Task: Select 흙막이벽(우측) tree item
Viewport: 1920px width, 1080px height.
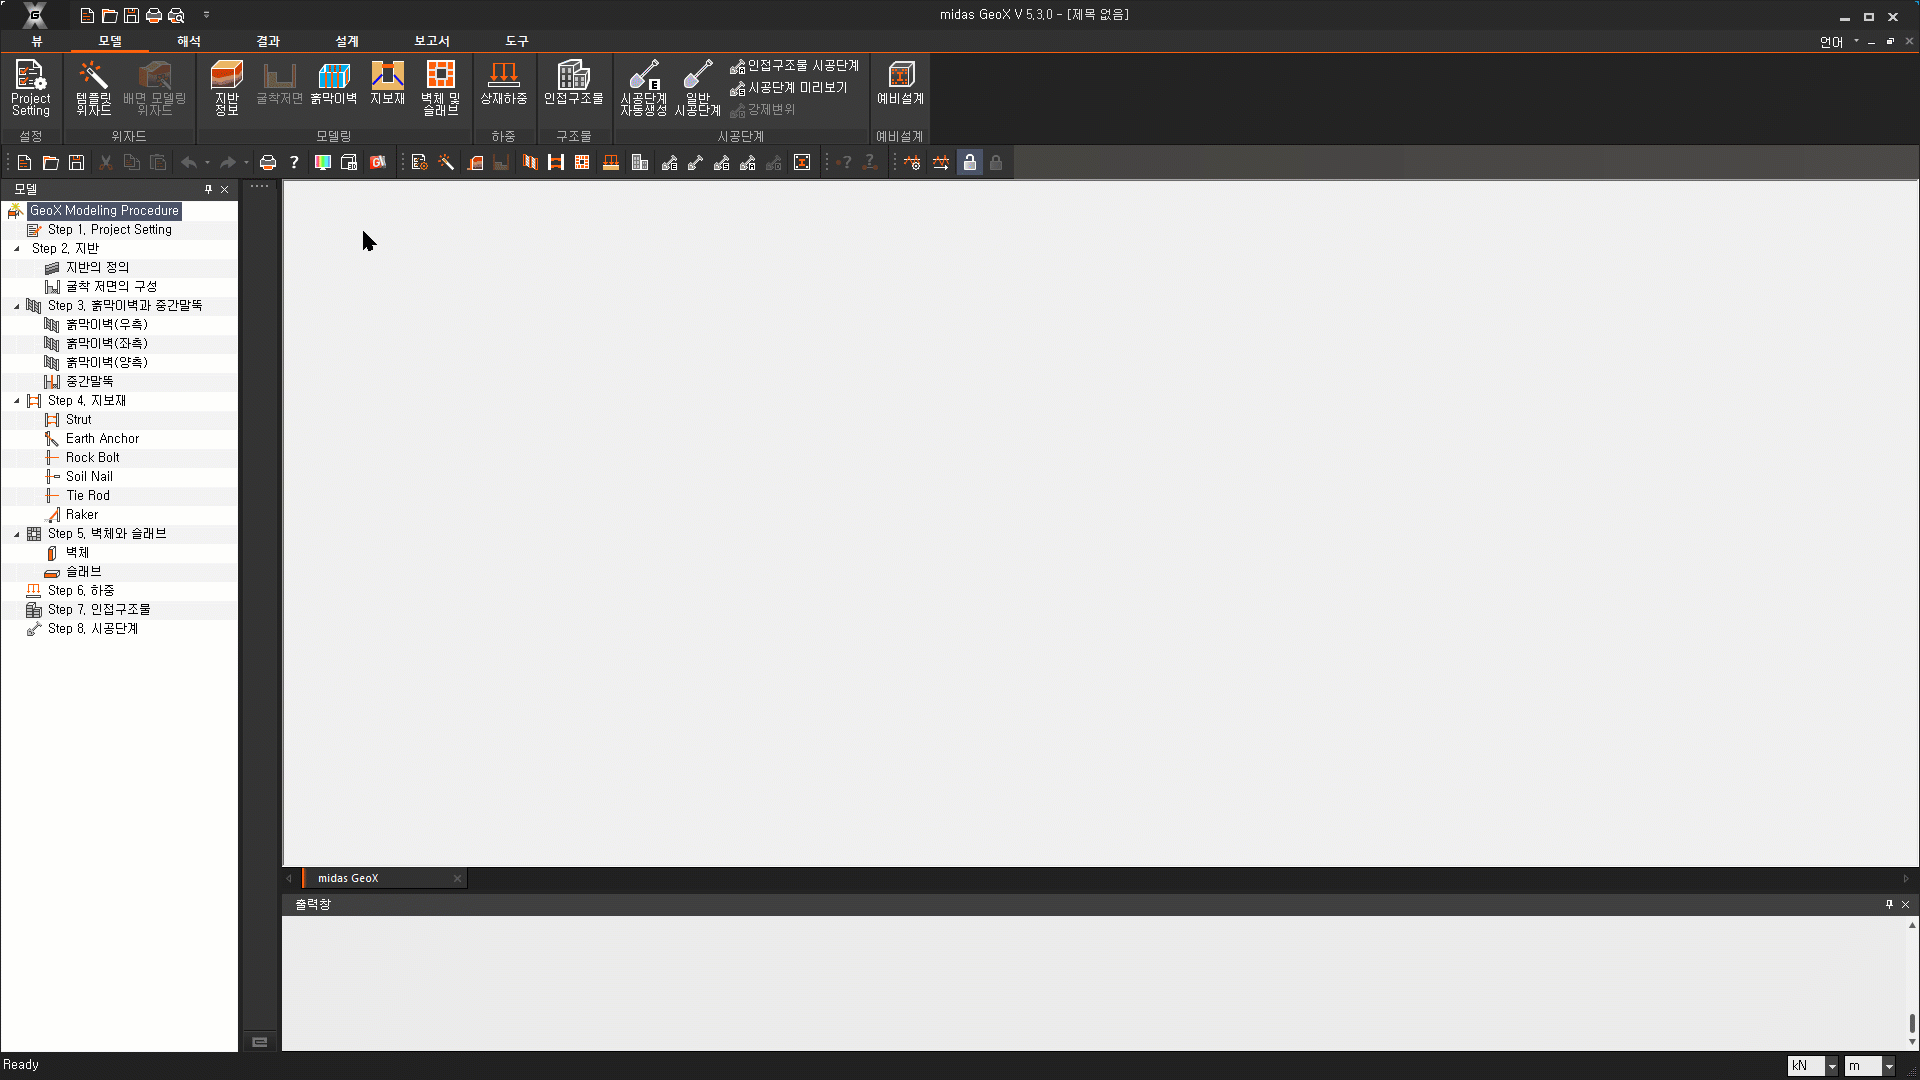Action: (x=106, y=325)
